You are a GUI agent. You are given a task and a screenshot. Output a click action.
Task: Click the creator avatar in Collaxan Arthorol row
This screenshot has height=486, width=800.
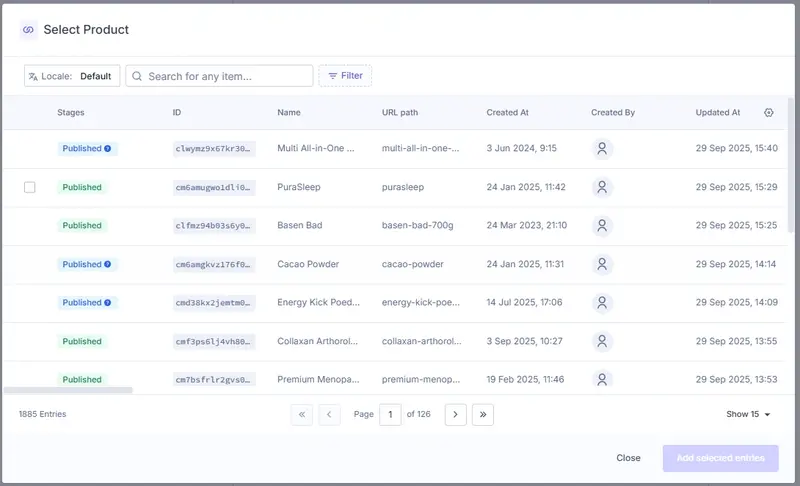[602, 341]
